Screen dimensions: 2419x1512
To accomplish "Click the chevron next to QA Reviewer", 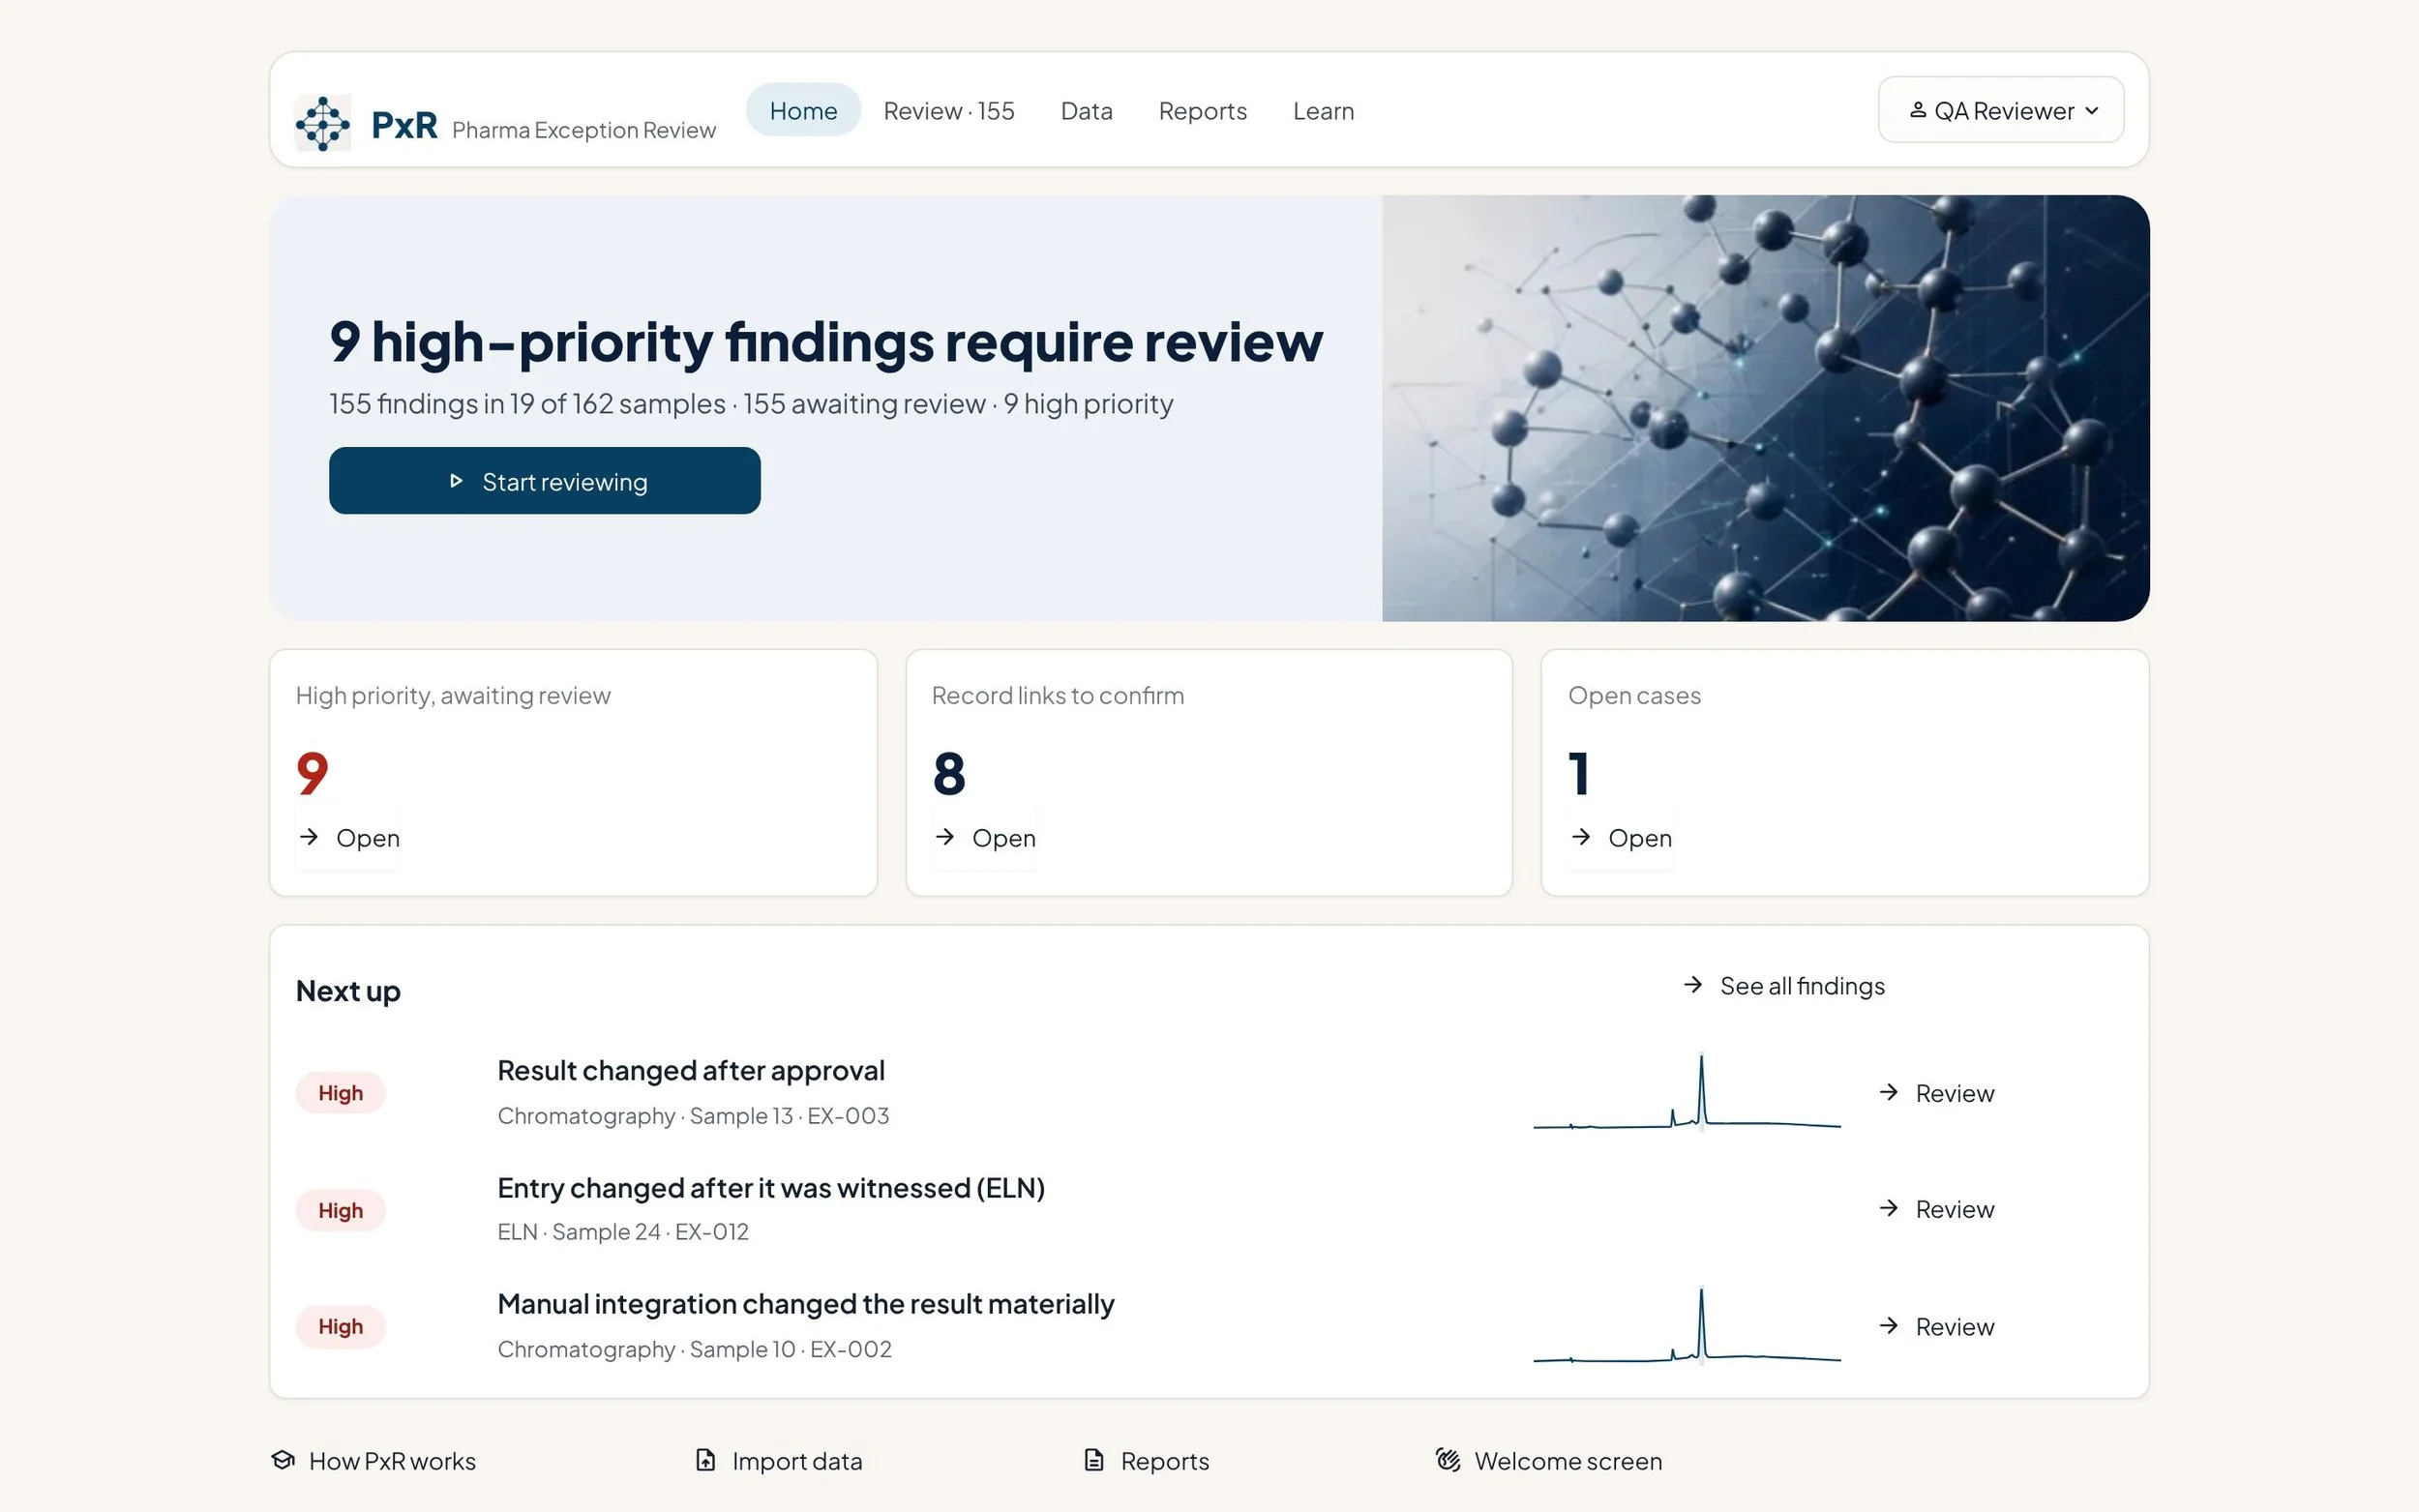I will (2091, 111).
